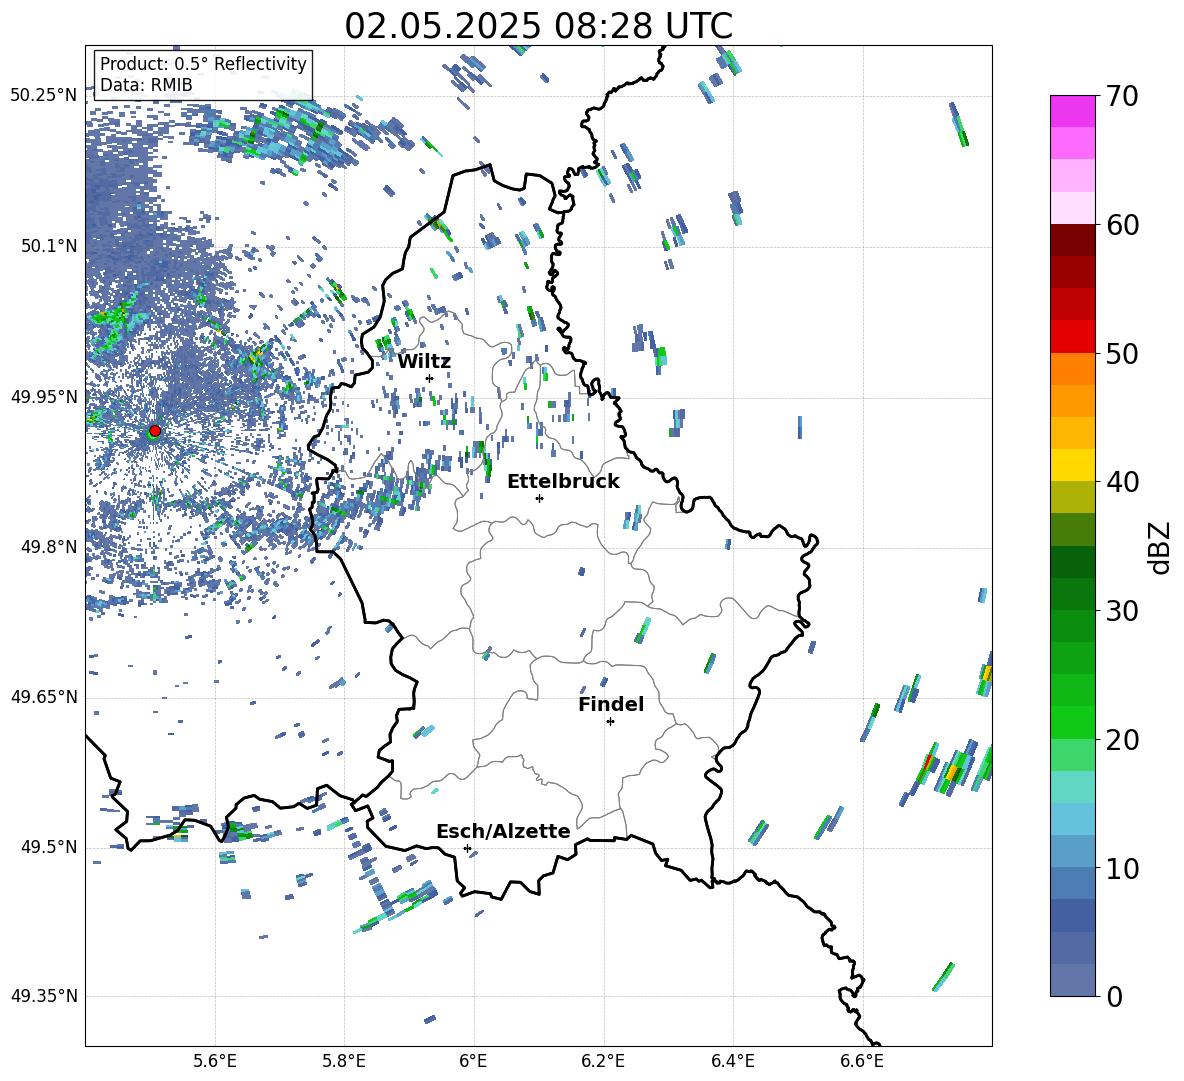The image size is (1184, 1081).
Task: Click the Data: RMIB text
Action: click(146, 85)
